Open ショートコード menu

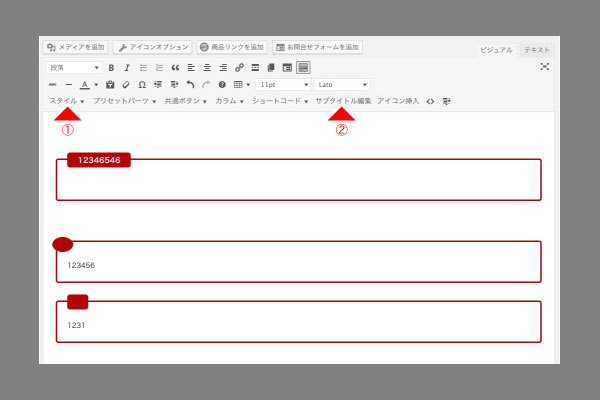[280, 101]
